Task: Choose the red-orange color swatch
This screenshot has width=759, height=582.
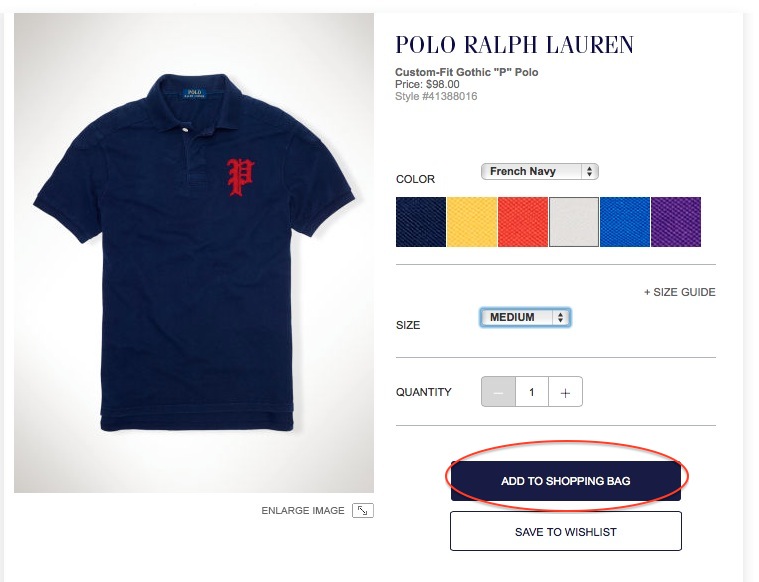Action: click(523, 222)
